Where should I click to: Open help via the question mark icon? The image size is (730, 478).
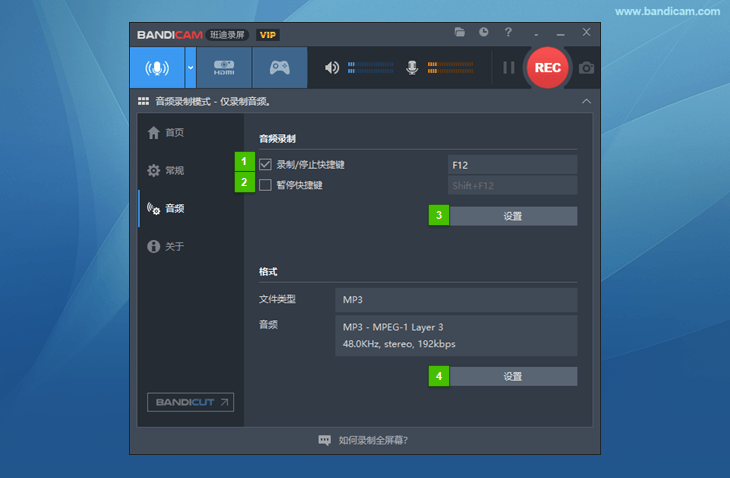pos(508,32)
